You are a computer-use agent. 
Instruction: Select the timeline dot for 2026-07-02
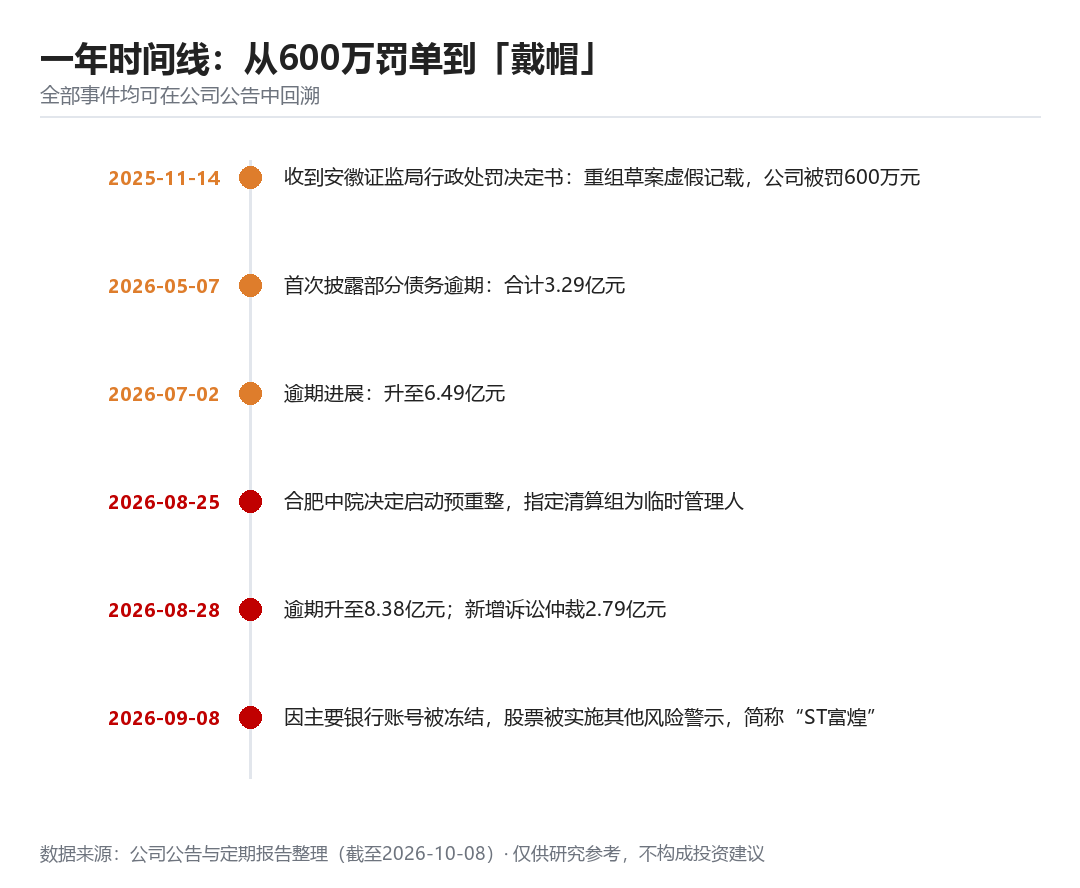click(x=250, y=393)
